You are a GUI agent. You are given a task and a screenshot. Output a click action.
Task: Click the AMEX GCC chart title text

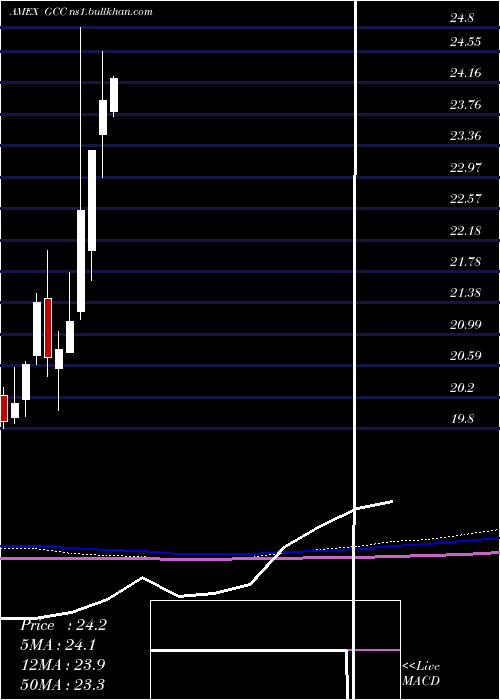pos(81,12)
